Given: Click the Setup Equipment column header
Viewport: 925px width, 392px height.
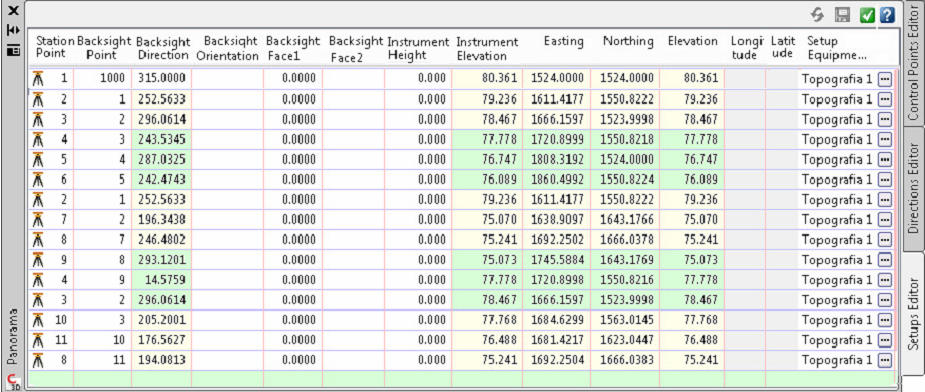Looking at the screenshot, I should tap(837, 48).
